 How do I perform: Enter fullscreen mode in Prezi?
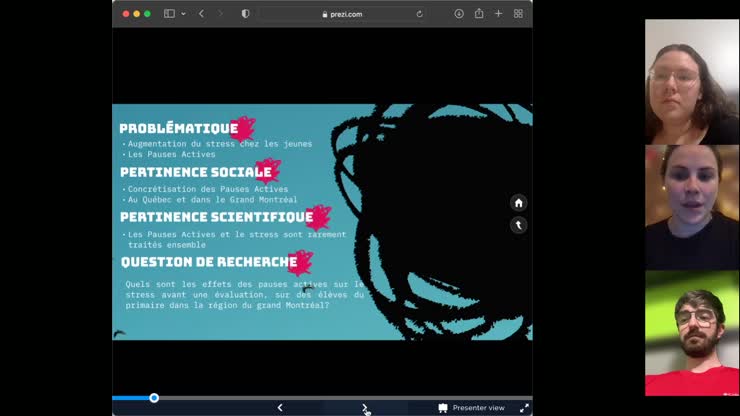(524, 408)
